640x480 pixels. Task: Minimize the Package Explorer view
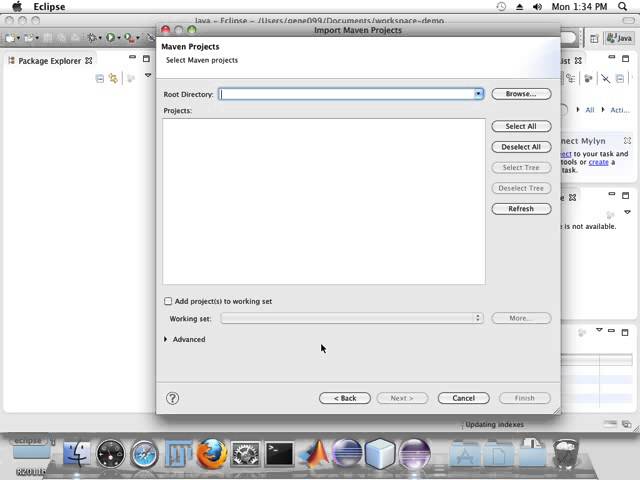pyautogui.click(x=132, y=58)
